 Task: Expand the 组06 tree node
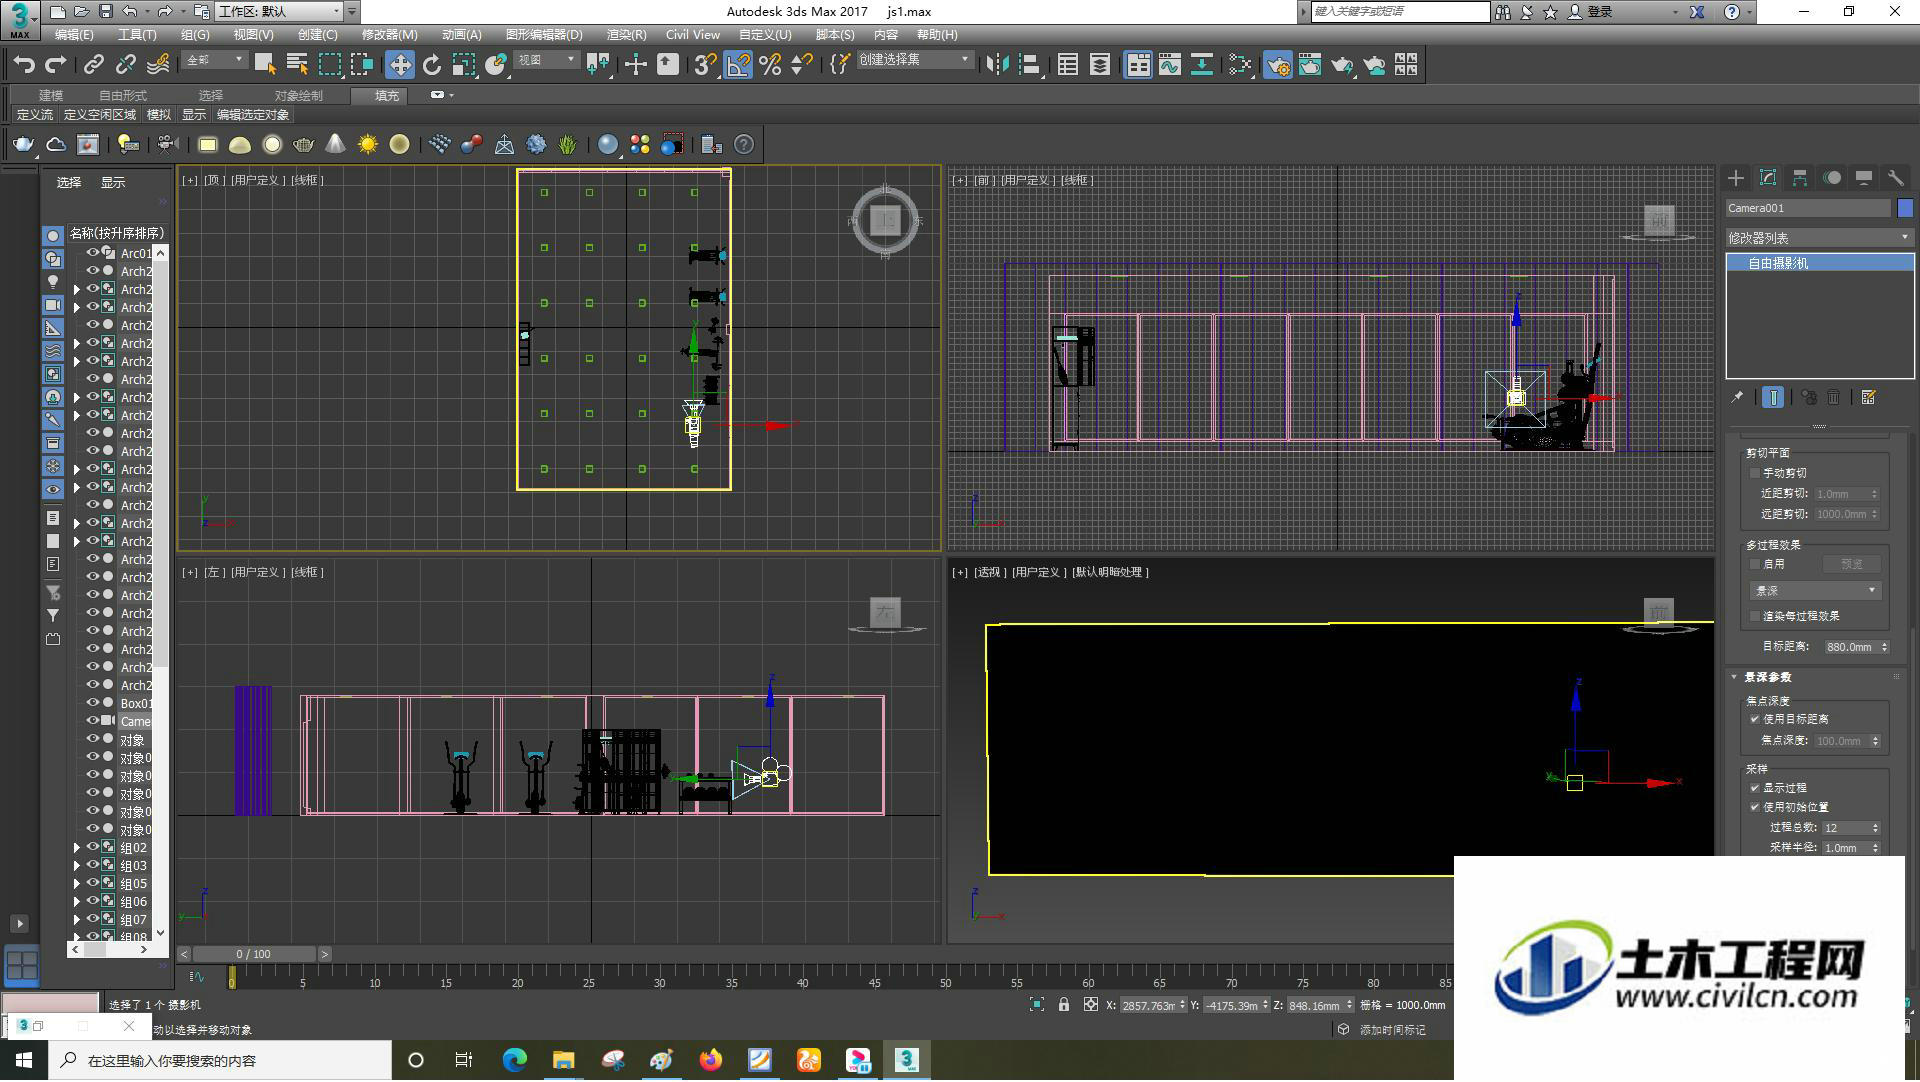click(x=77, y=902)
